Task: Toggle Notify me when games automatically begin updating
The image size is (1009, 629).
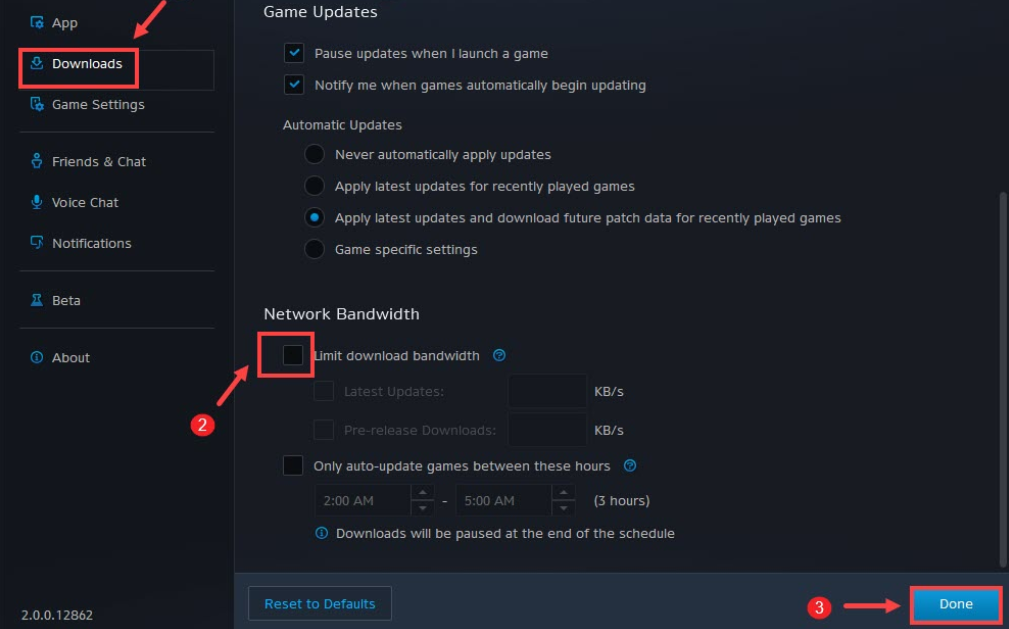Action: [x=294, y=84]
